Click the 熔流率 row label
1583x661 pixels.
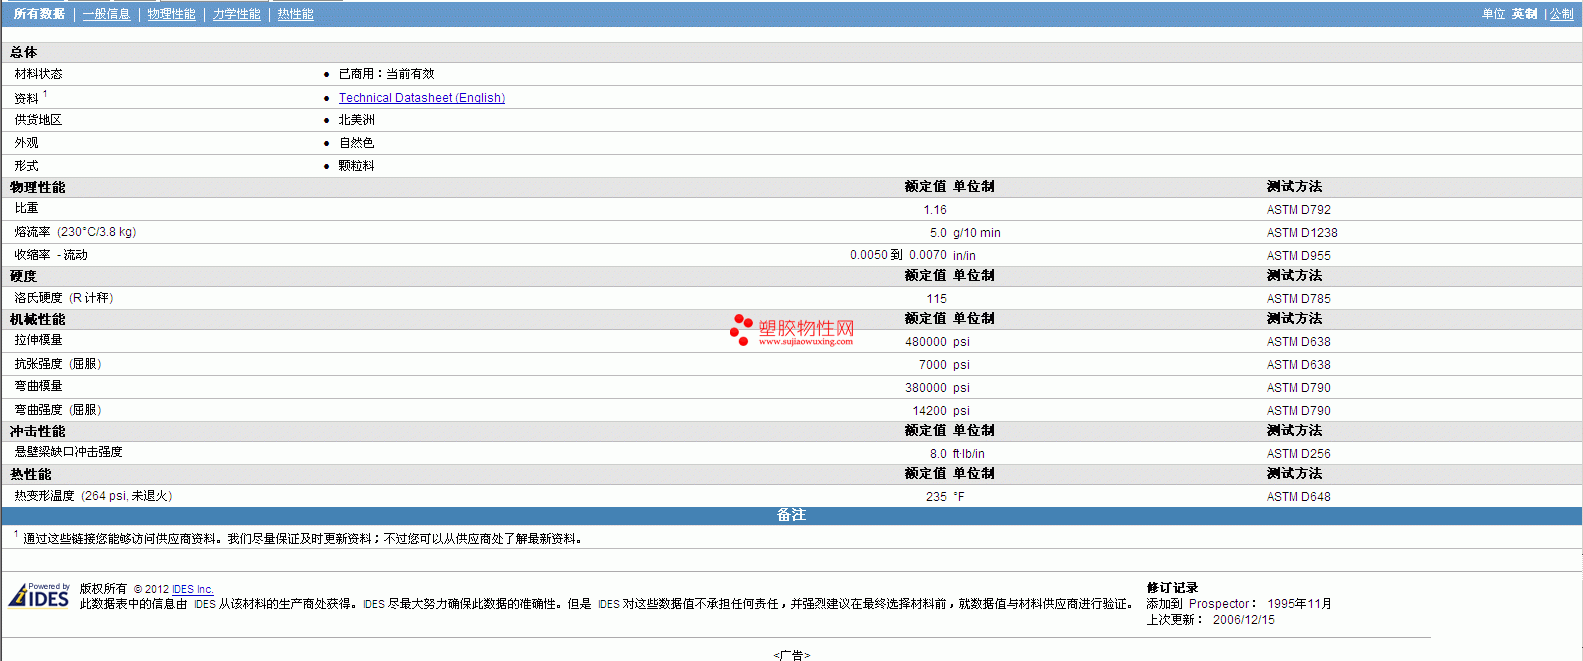pyautogui.click(x=75, y=232)
